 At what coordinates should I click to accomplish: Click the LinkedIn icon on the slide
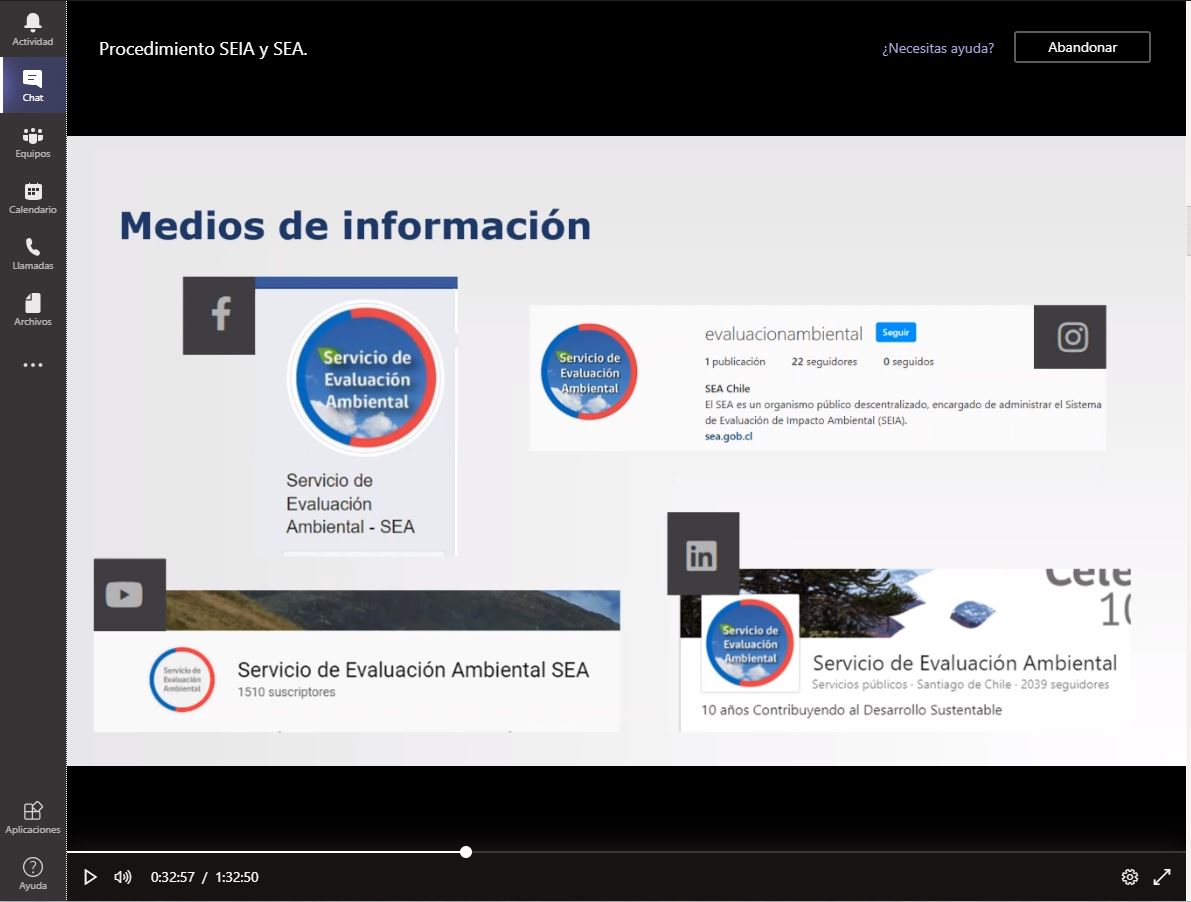tap(703, 555)
